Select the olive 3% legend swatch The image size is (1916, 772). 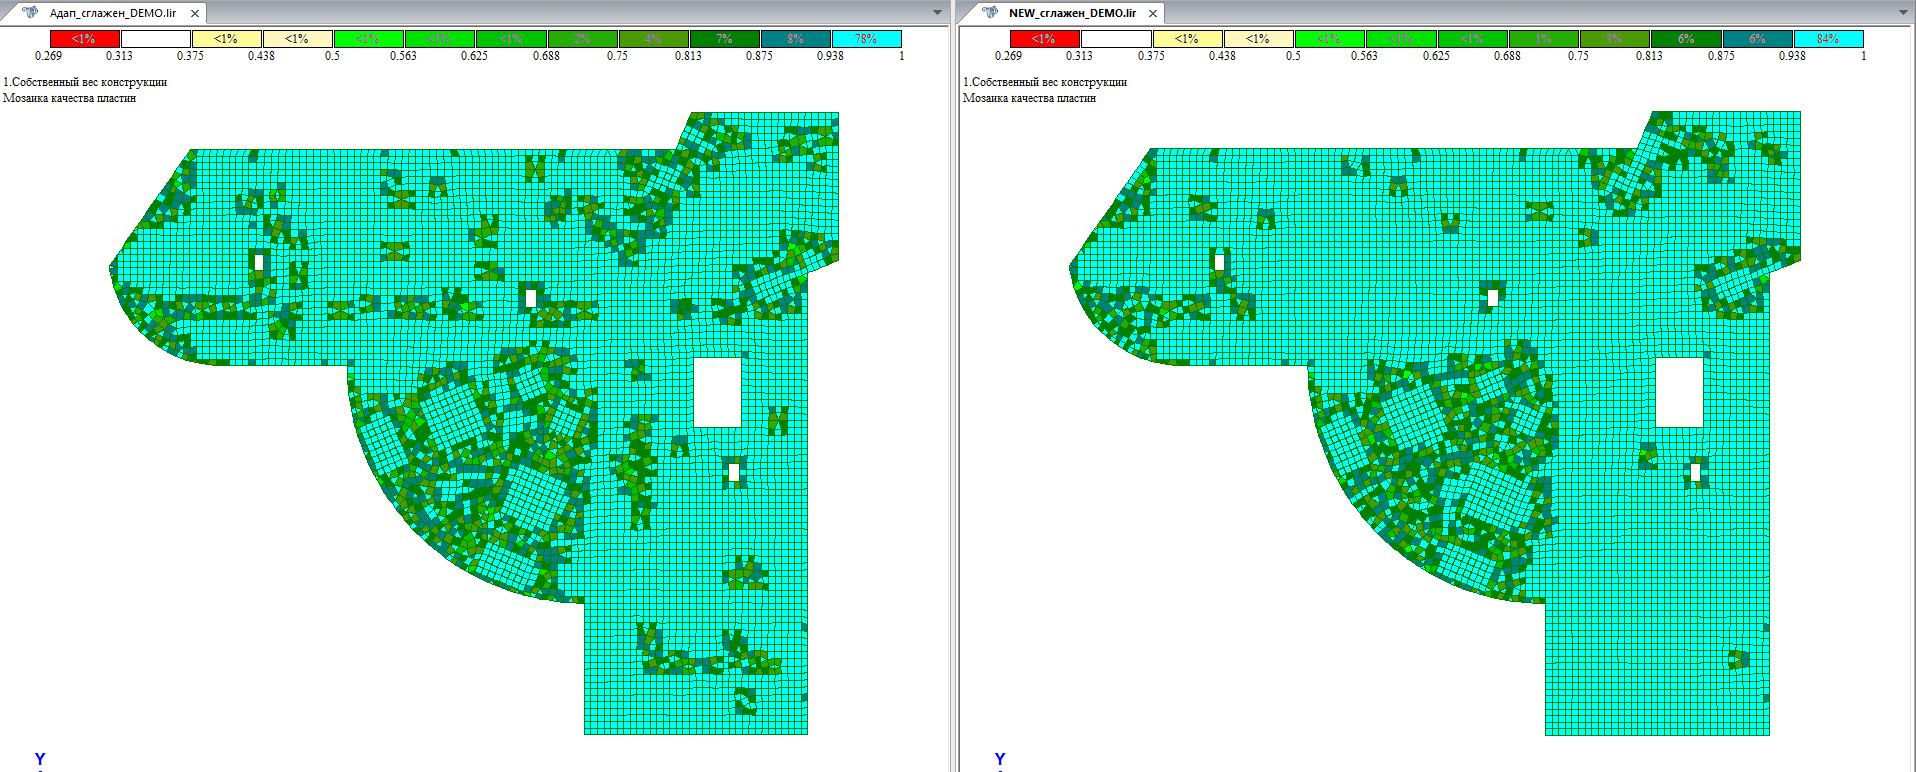pyautogui.click(x=1614, y=39)
